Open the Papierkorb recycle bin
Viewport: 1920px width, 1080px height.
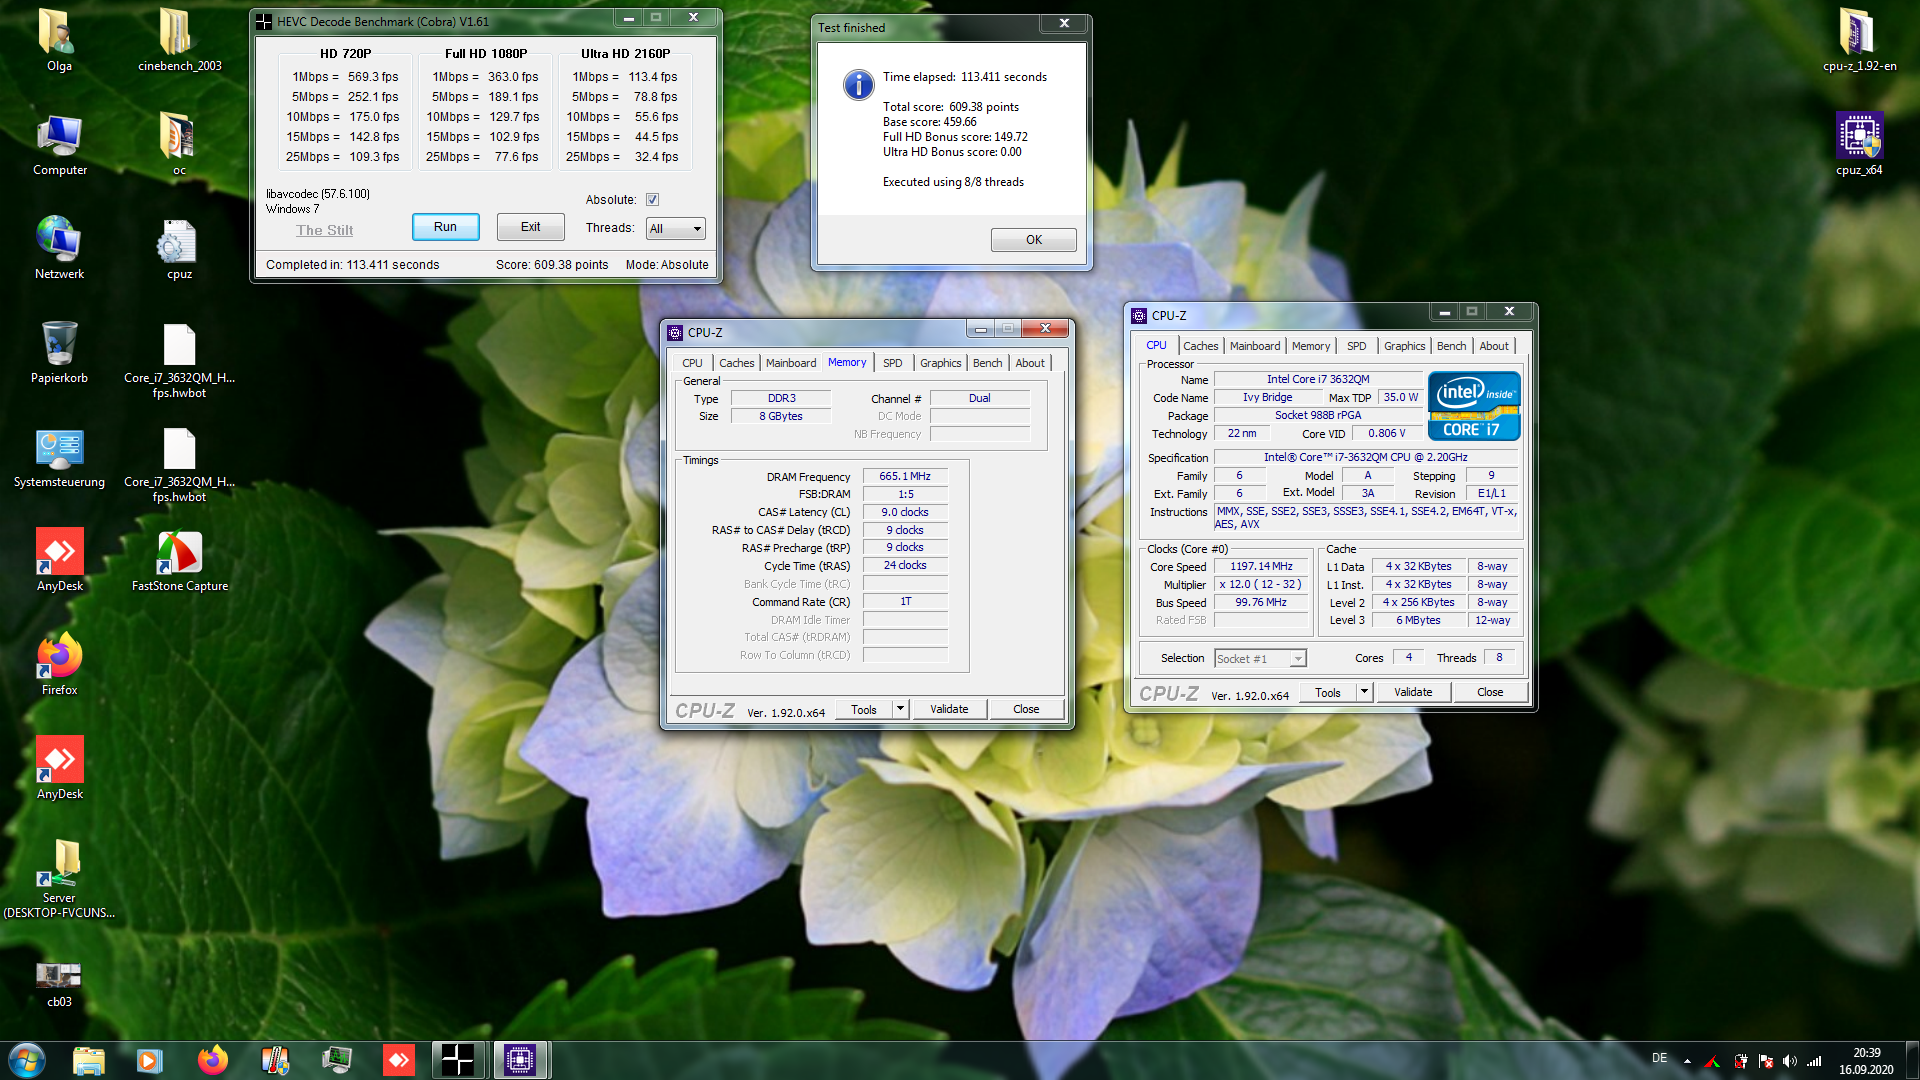(59, 352)
